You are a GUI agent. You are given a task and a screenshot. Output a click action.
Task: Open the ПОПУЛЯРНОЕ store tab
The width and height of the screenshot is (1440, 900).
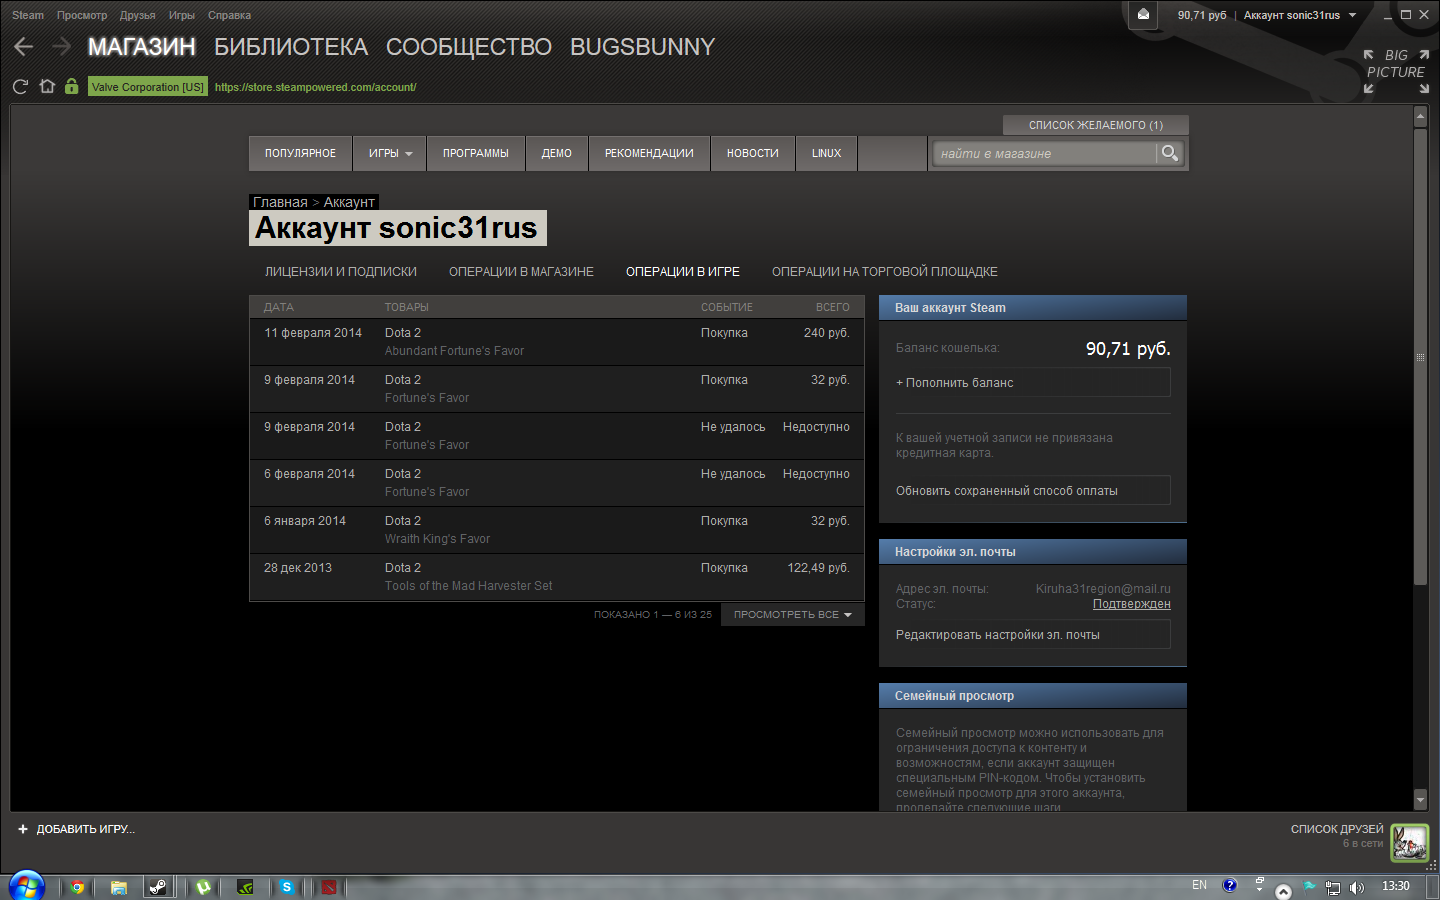300,153
